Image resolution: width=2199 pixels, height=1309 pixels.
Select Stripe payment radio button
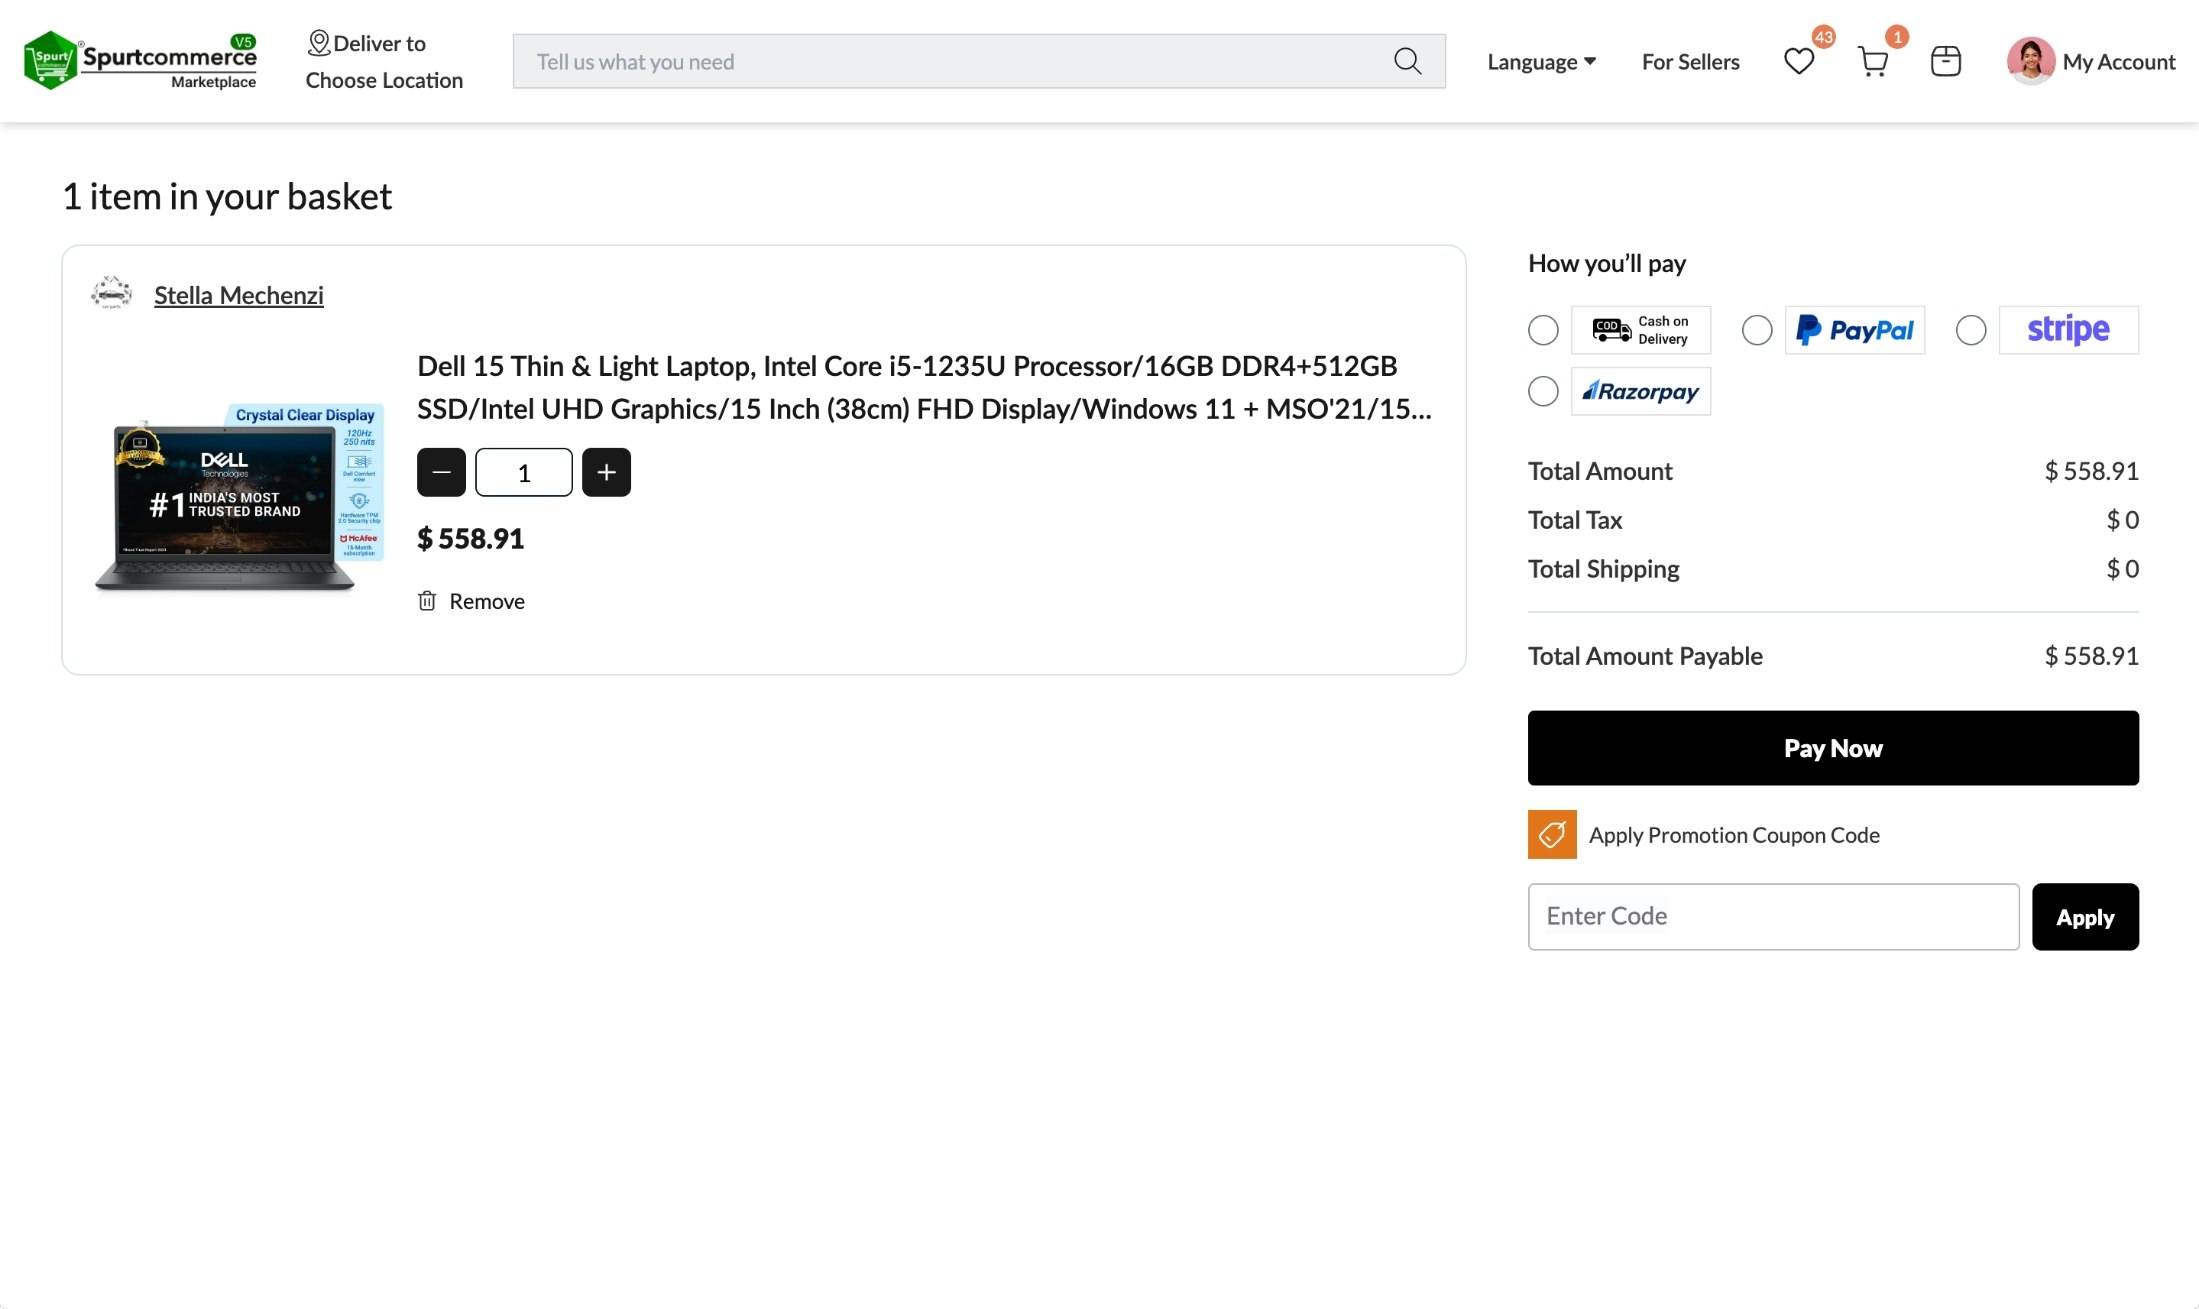point(1971,330)
